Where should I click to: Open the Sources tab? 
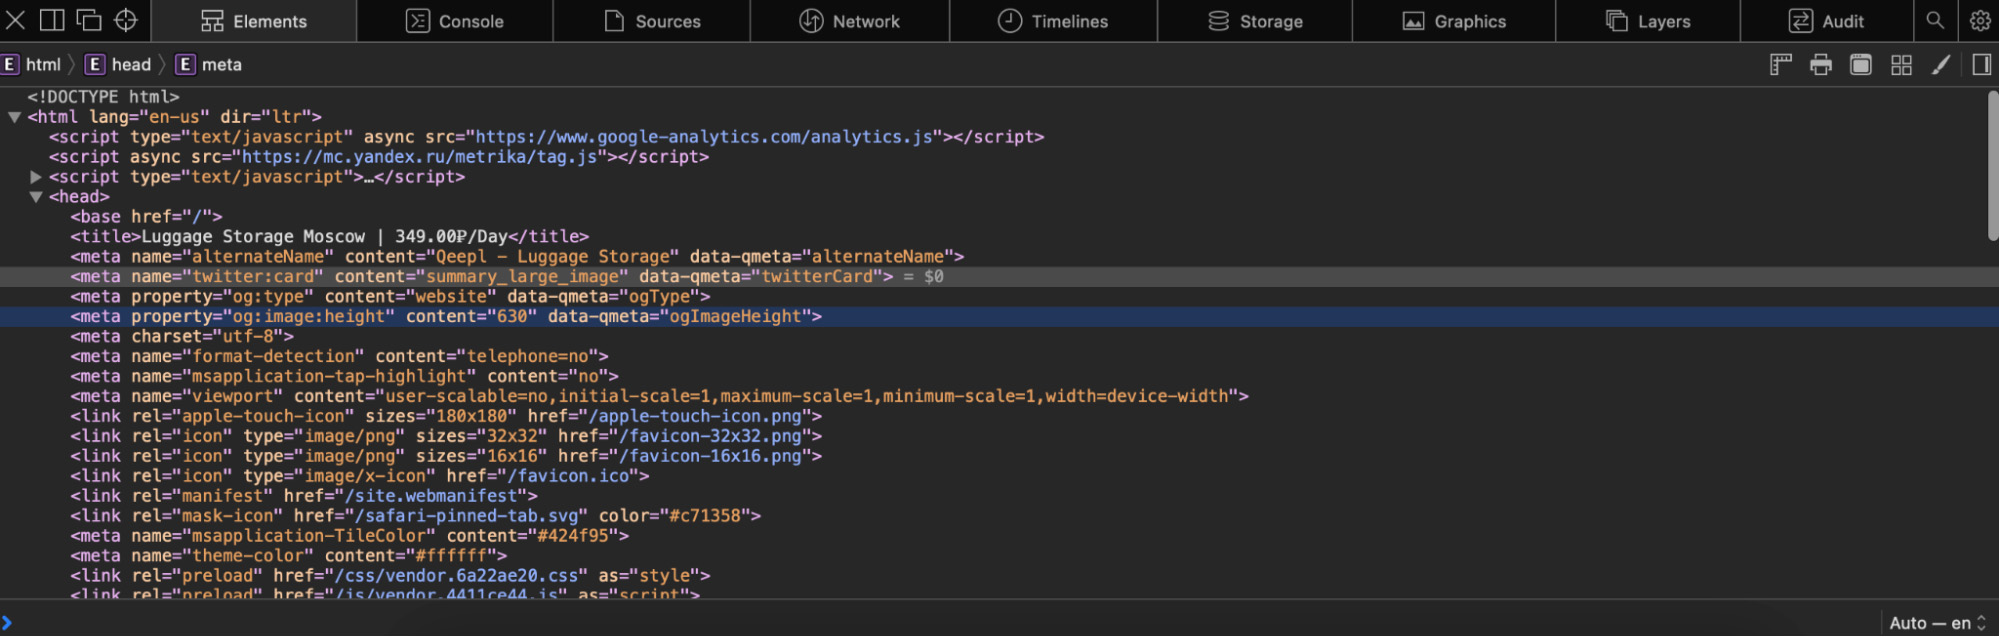(652, 21)
